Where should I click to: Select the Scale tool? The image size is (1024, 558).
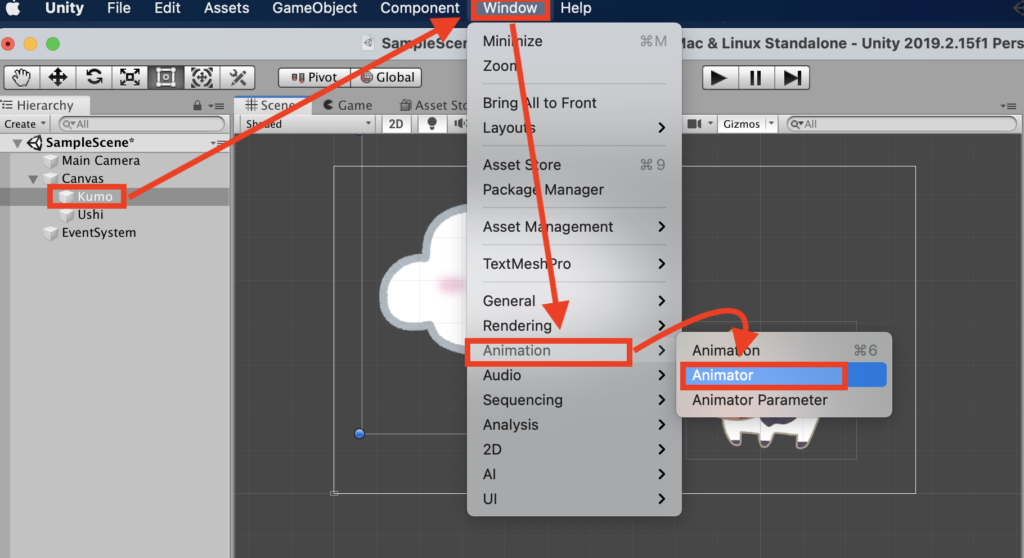pyautogui.click(x=129, y=77)
